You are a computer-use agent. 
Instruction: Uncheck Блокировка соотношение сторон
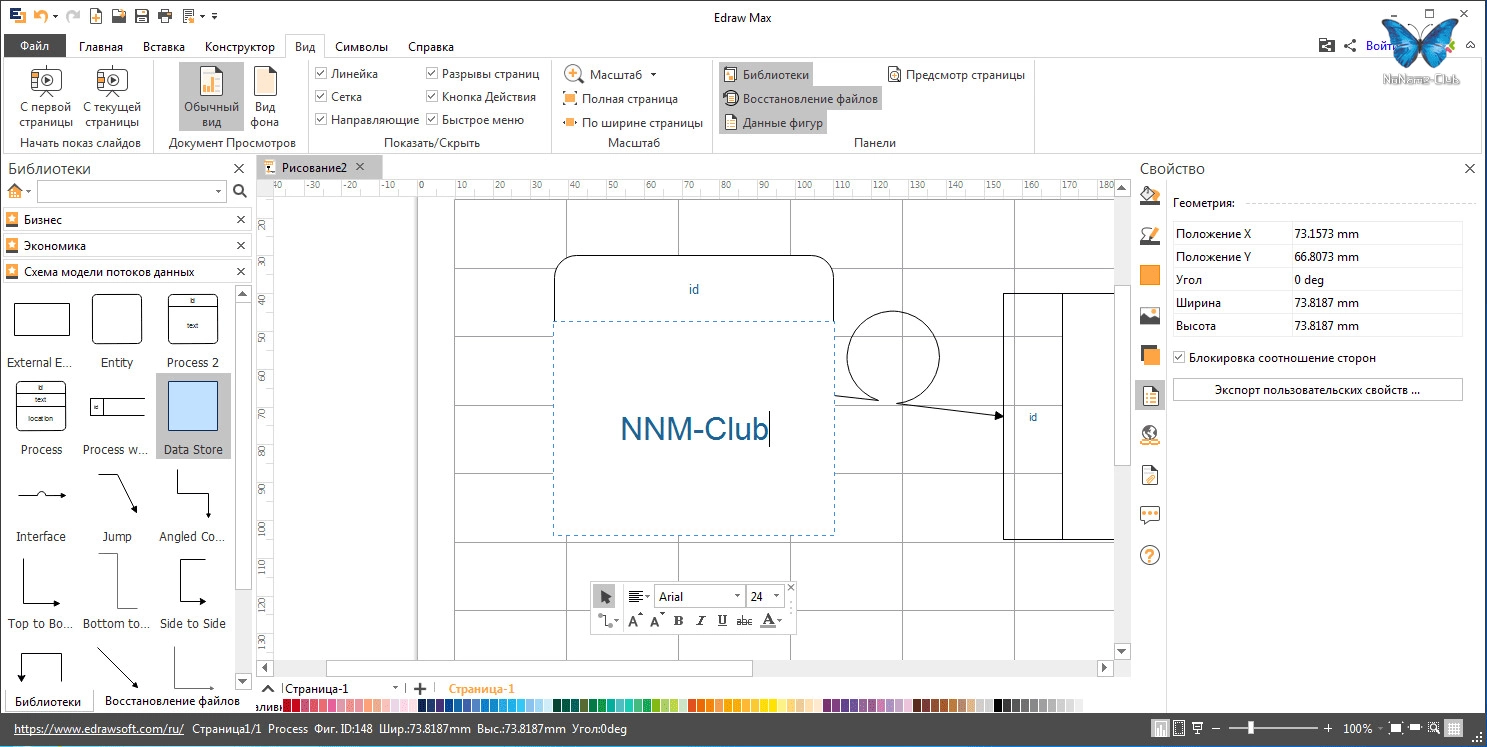(x=1179, y=358)
